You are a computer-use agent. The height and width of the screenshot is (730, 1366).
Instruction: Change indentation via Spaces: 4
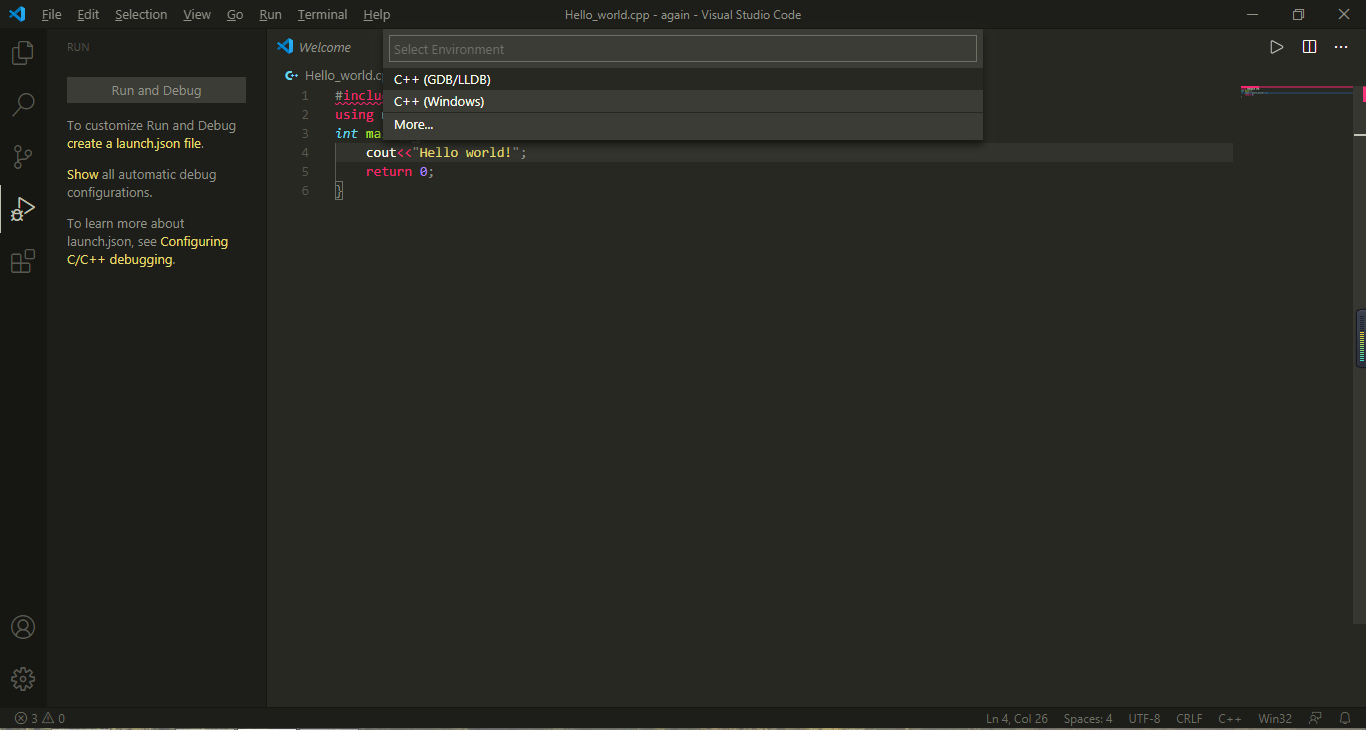[x=1088, y=718]
